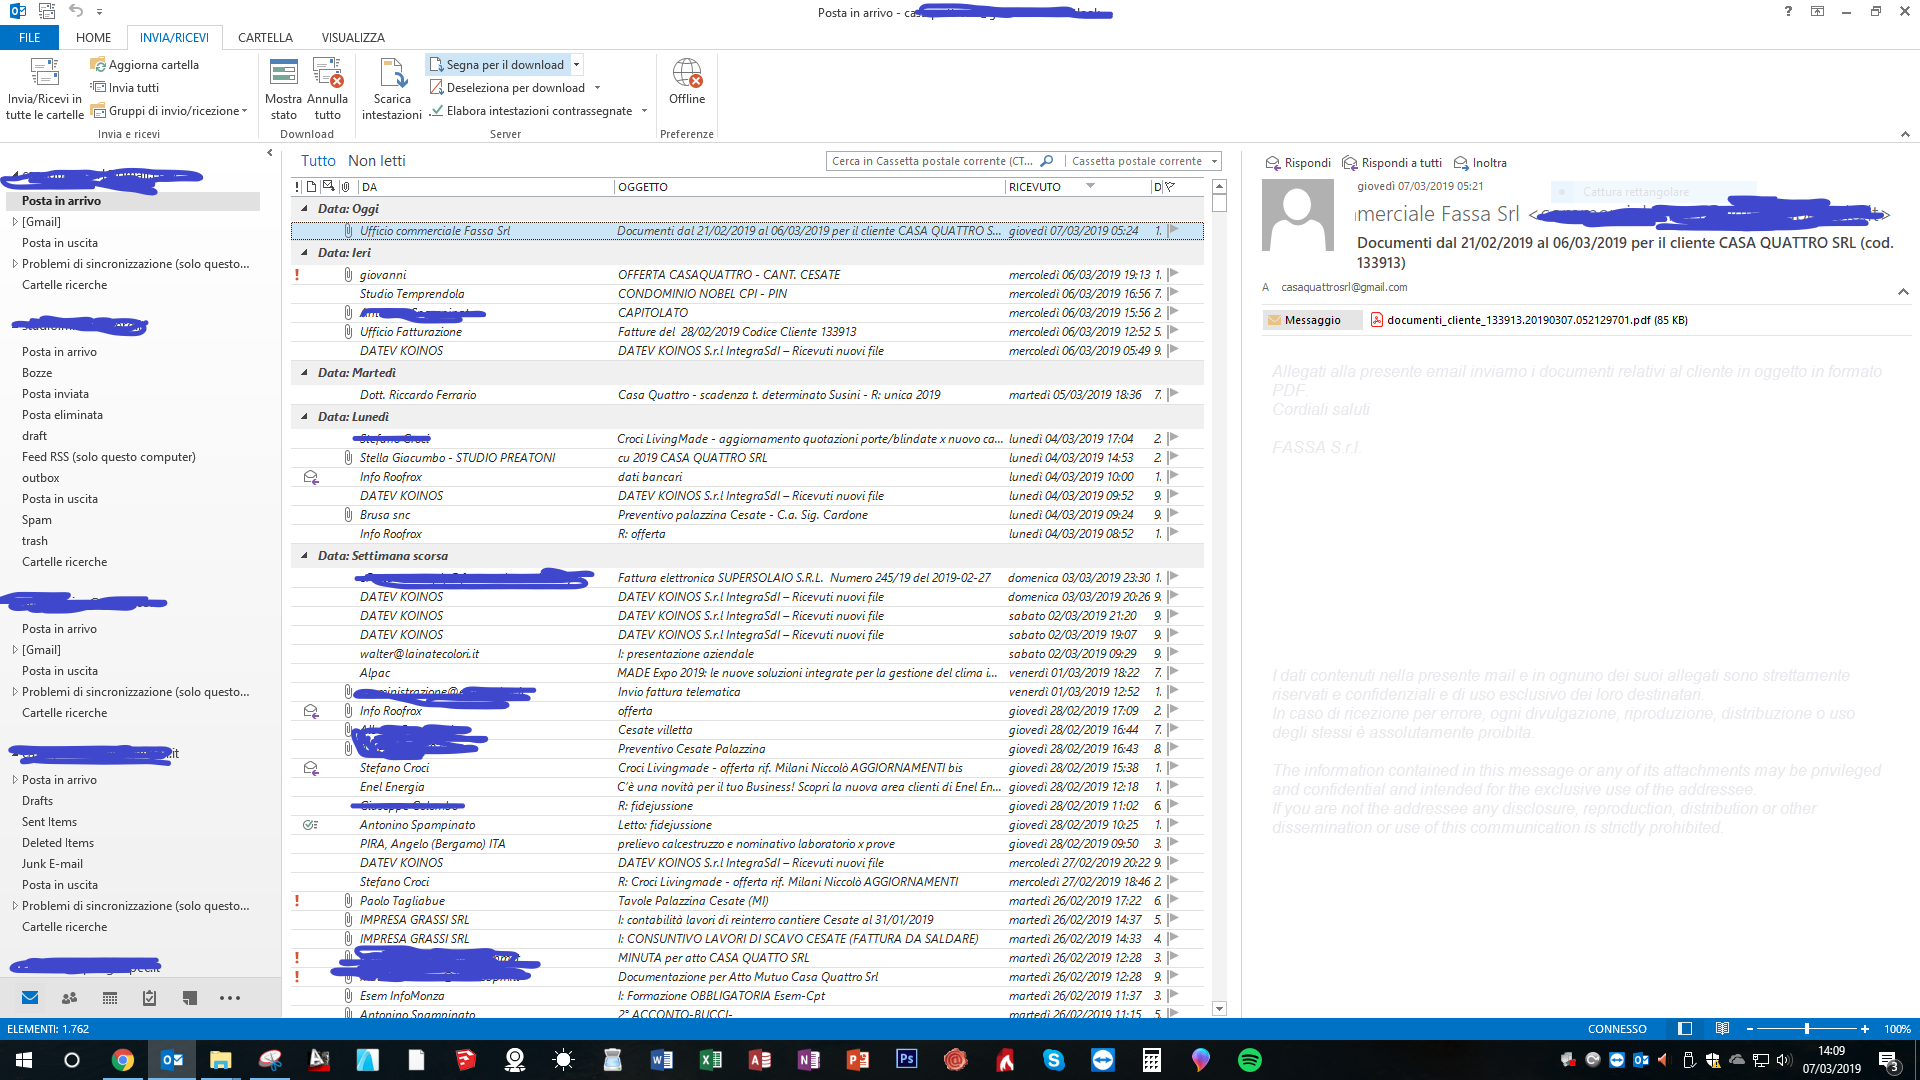Flag the Enel Energia message
Screen dimensions: 1920x1080
pyautogui.click(x=1173, y=787)
